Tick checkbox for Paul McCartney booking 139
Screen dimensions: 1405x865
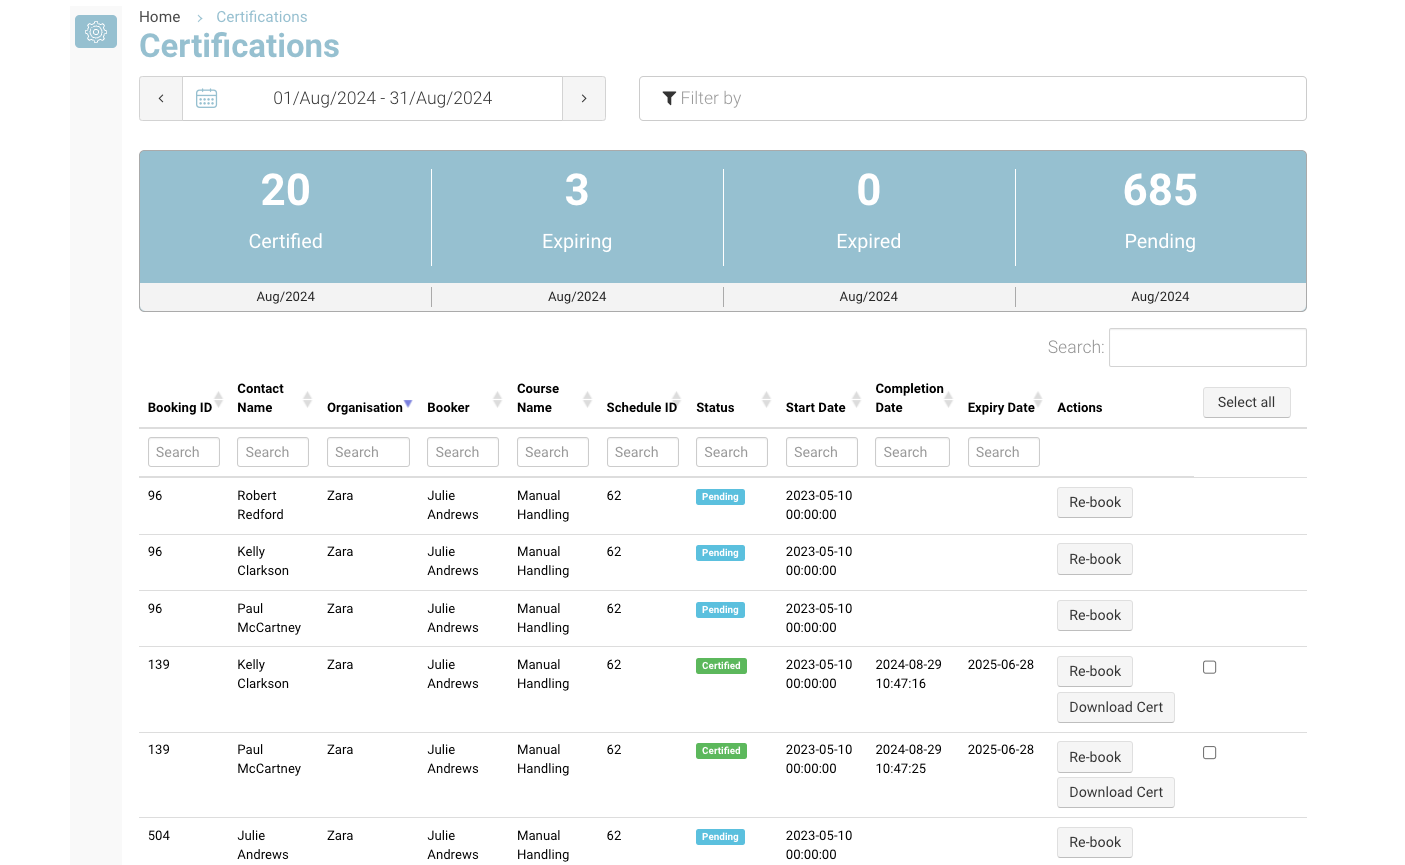pos(1209,752)
